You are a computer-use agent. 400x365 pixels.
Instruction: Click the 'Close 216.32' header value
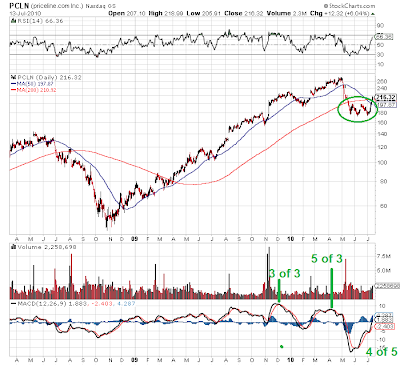(x=244, y=13)
